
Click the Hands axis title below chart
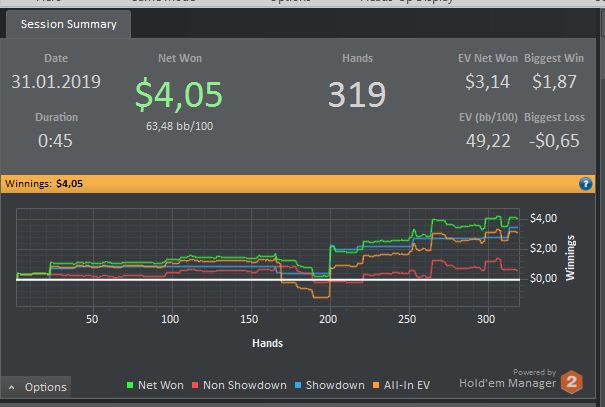pos(267,343)
